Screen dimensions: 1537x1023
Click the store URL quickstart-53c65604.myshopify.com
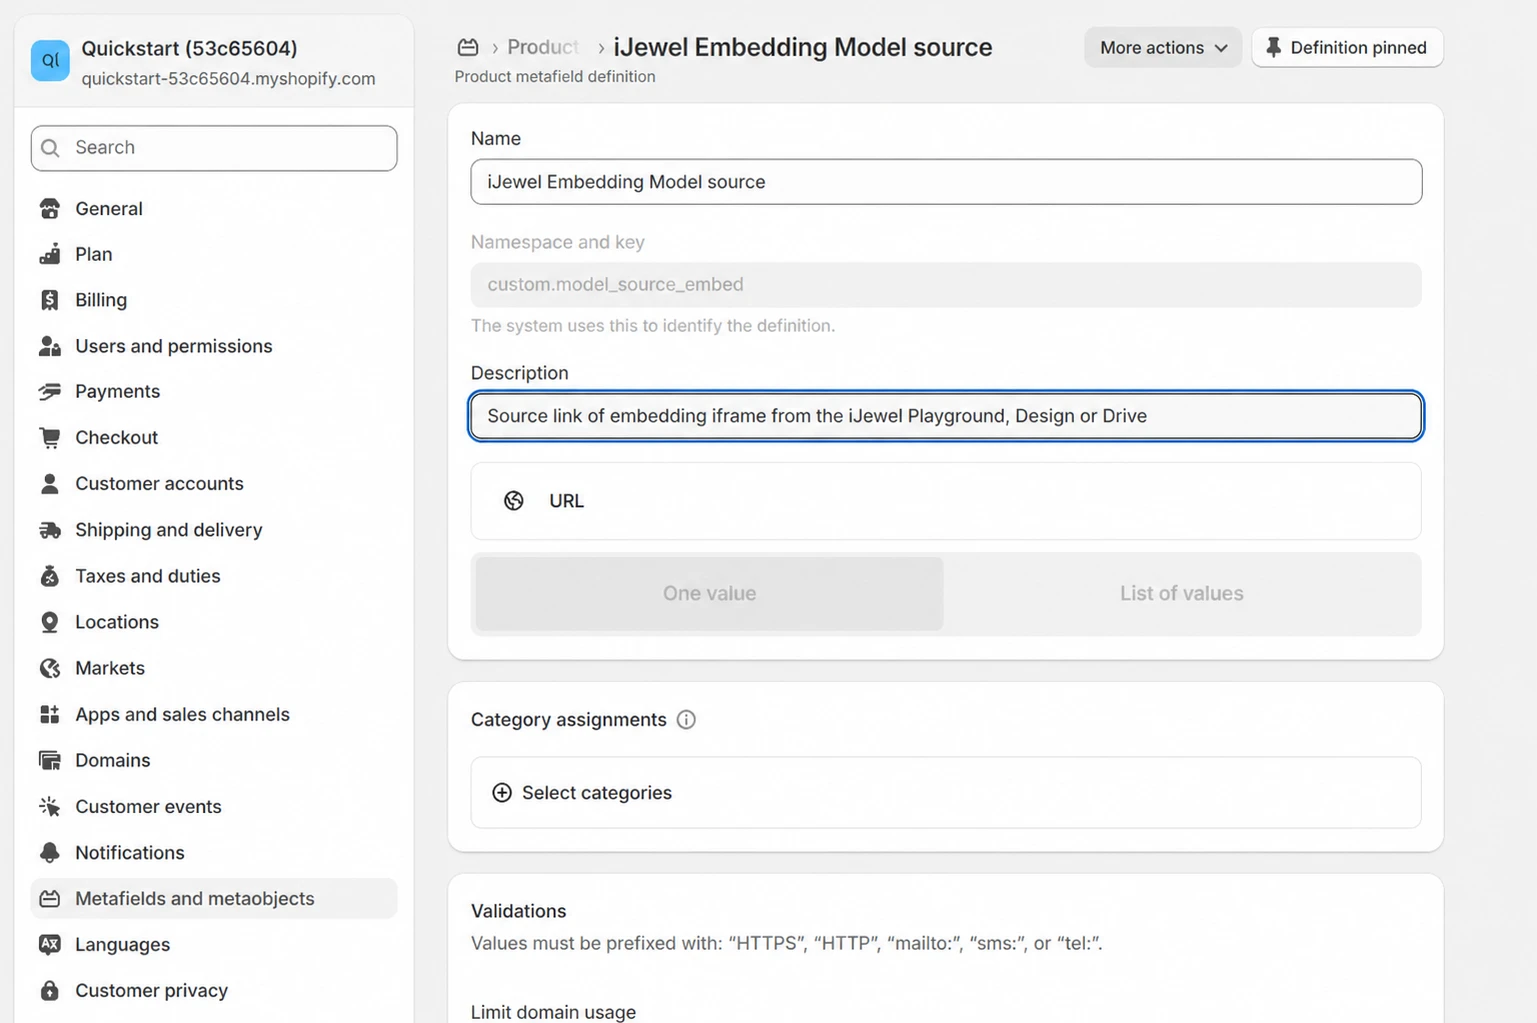[x=228, y=79]
